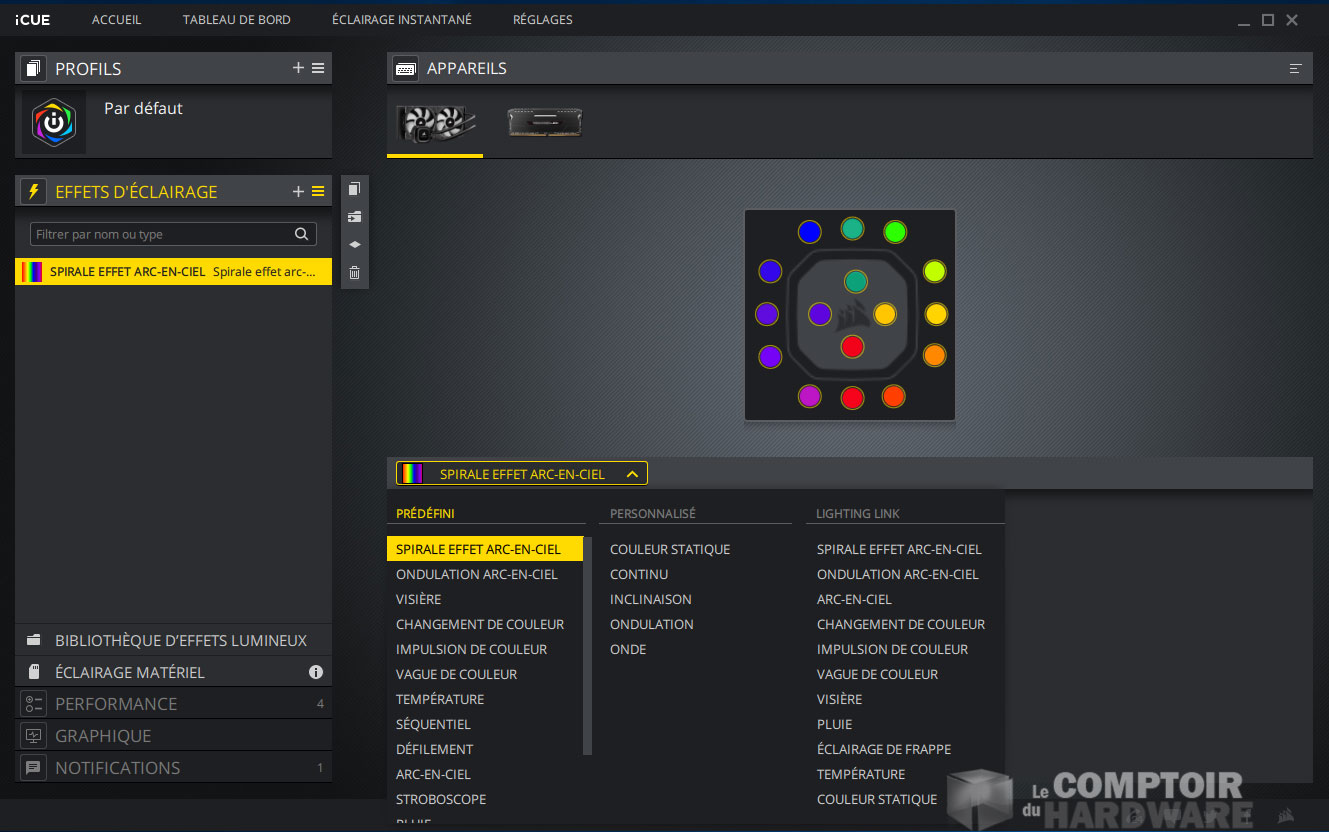The width and height of the screenshot is (1329, 832).
Task: Click the filter by name input field
Action: pyautogui.click(x=162, y=234)
